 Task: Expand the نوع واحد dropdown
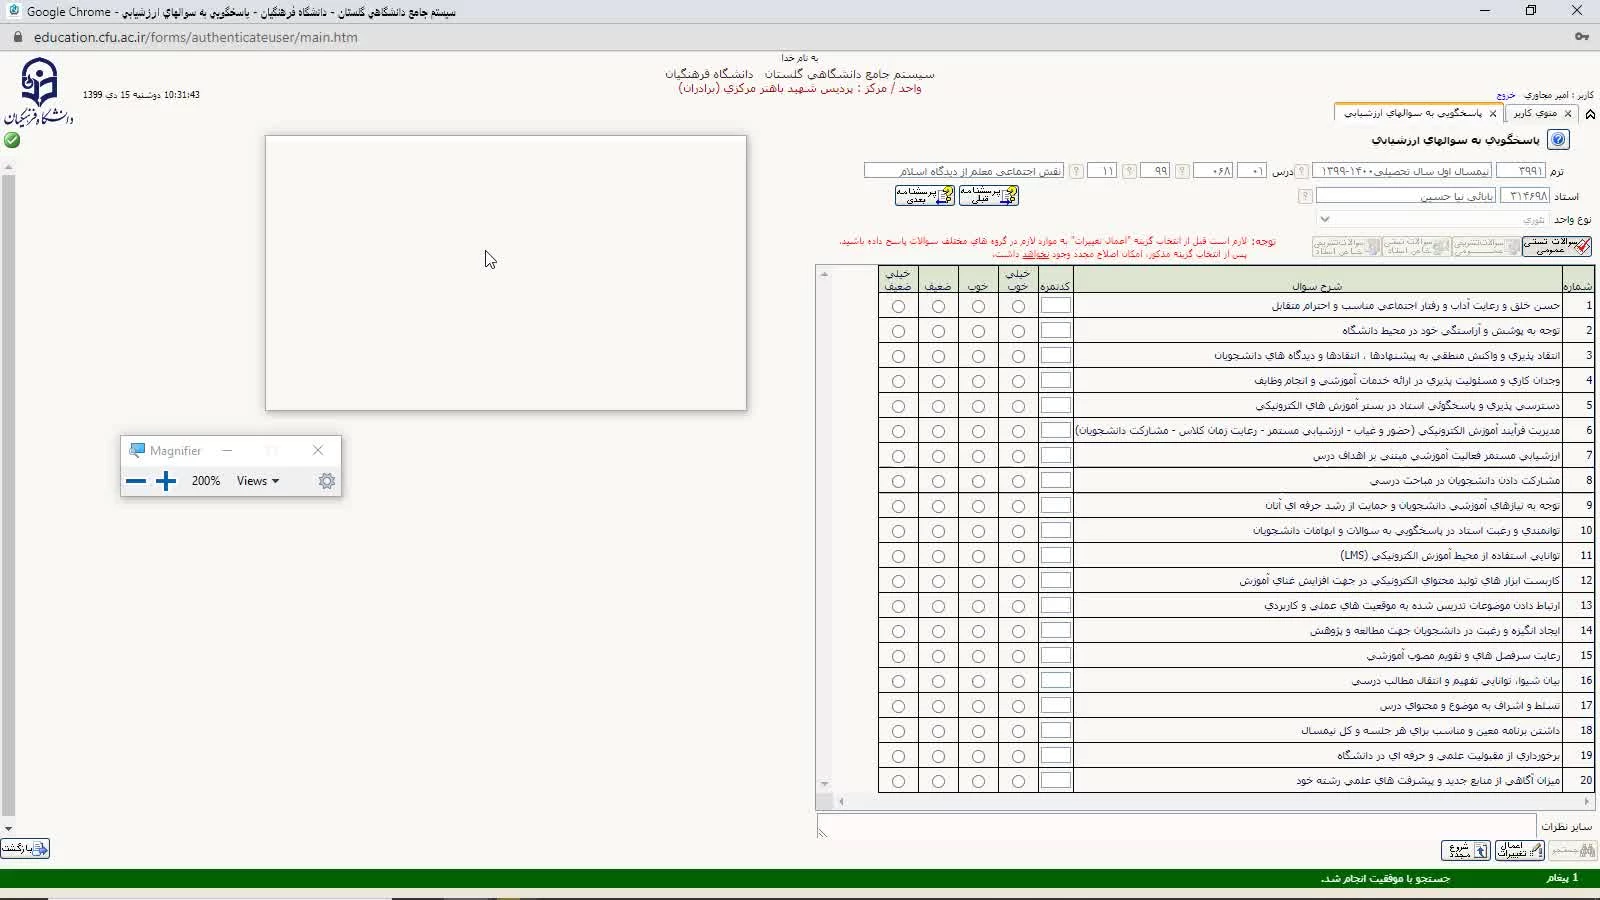1325,219
